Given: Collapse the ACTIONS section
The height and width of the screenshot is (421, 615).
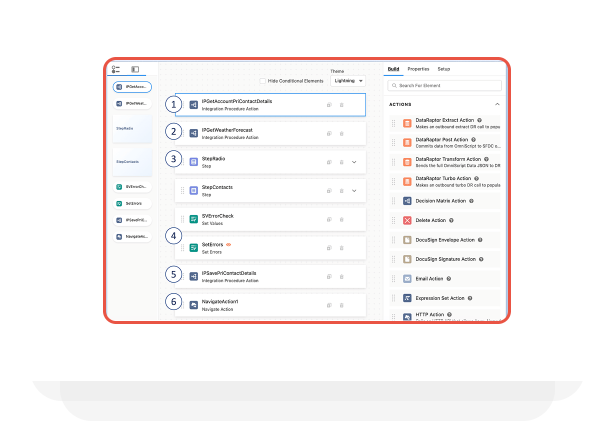Looking at the screenshot, I should (497, 104).
